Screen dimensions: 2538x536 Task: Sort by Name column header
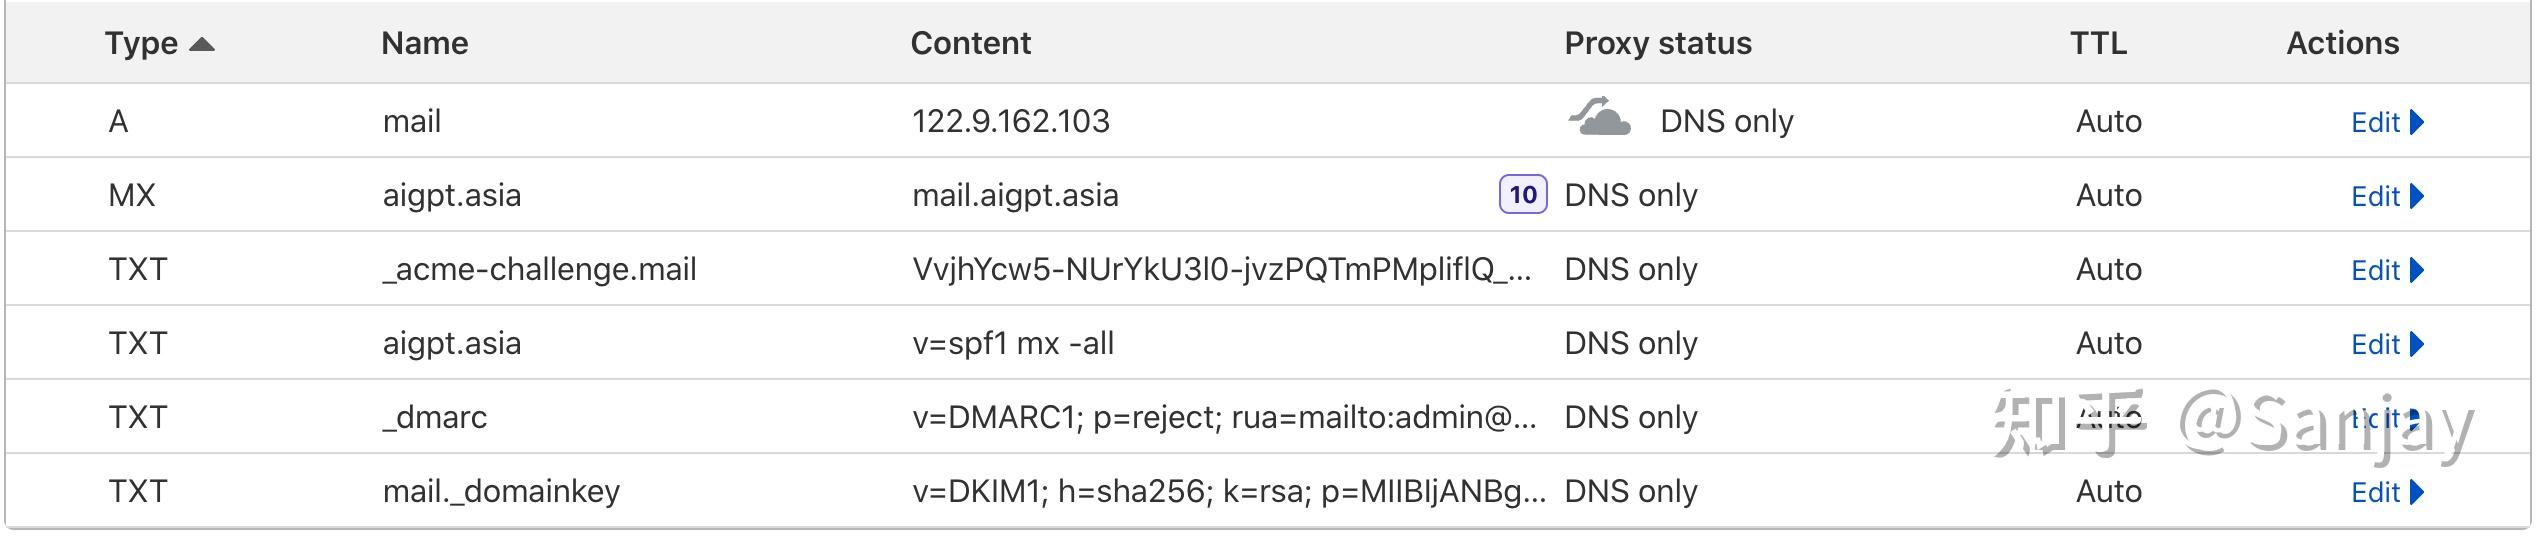click(x=425, y=43)
